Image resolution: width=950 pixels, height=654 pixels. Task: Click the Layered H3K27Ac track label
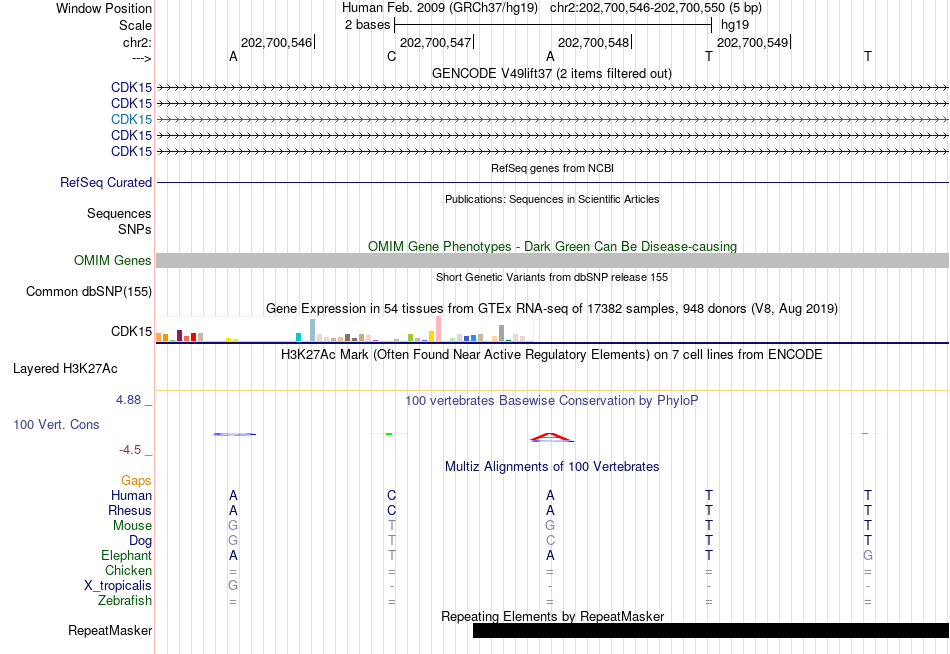(x=65, y=369)
